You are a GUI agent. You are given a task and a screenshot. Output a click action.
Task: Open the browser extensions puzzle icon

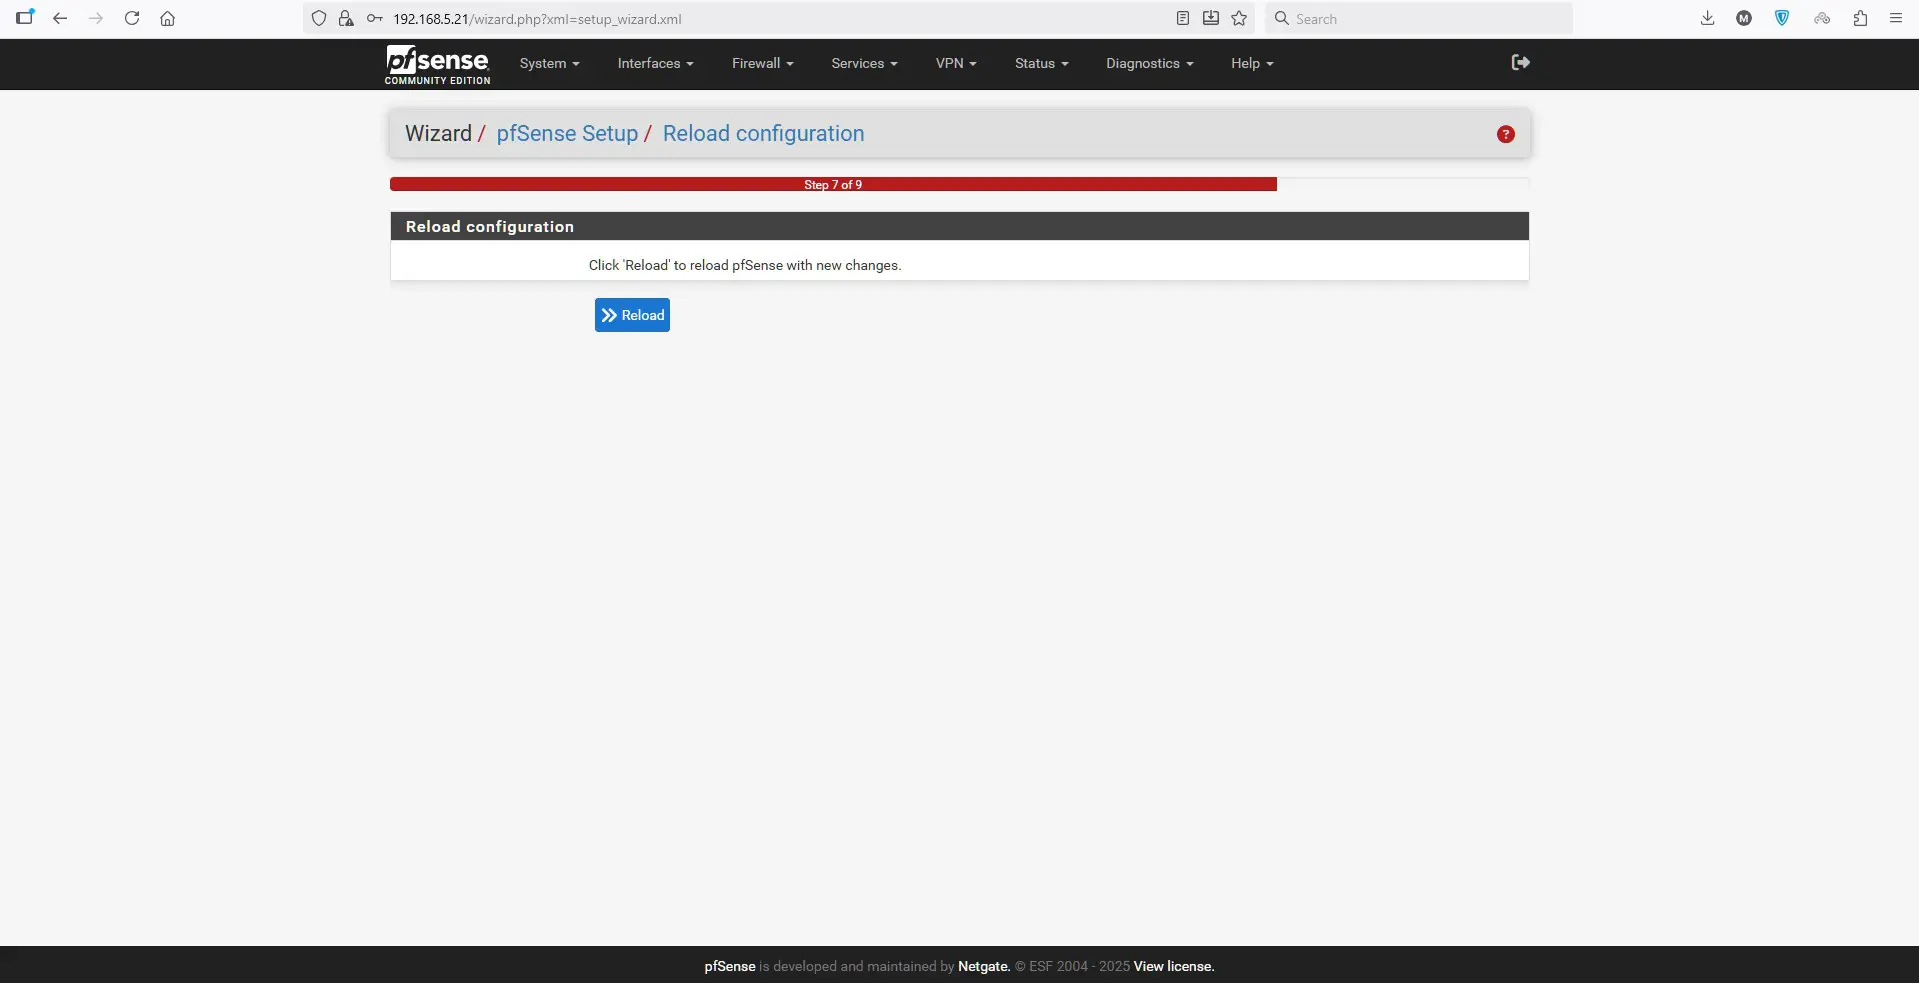(1860, 18)
